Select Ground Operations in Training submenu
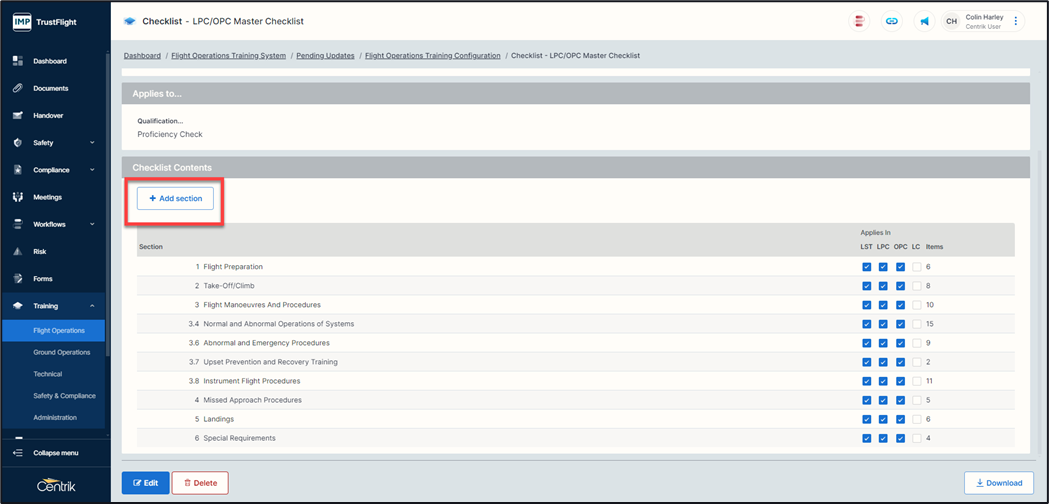Image resolution: width=1049 pixels, height=504 pixels. click(61, 352)
